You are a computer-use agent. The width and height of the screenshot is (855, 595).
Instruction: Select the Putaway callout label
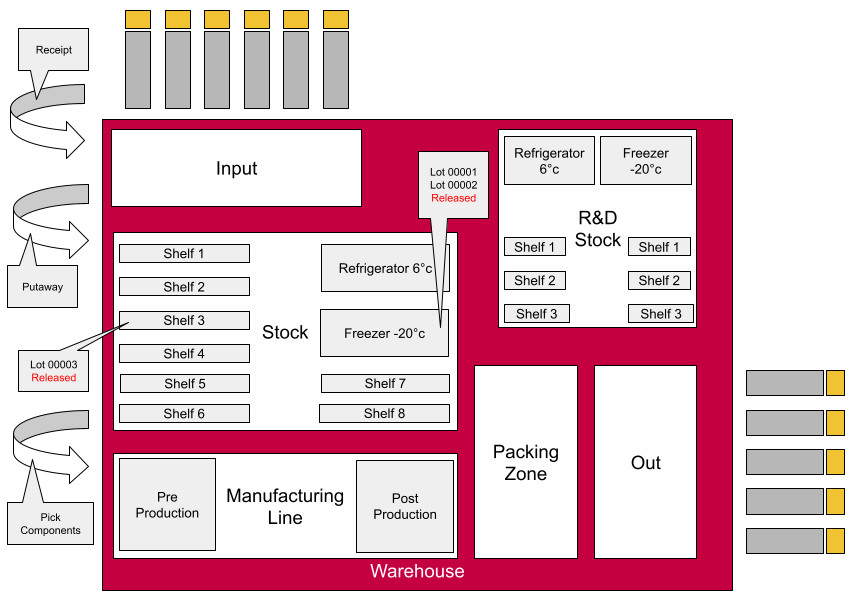tap(42, 287)
